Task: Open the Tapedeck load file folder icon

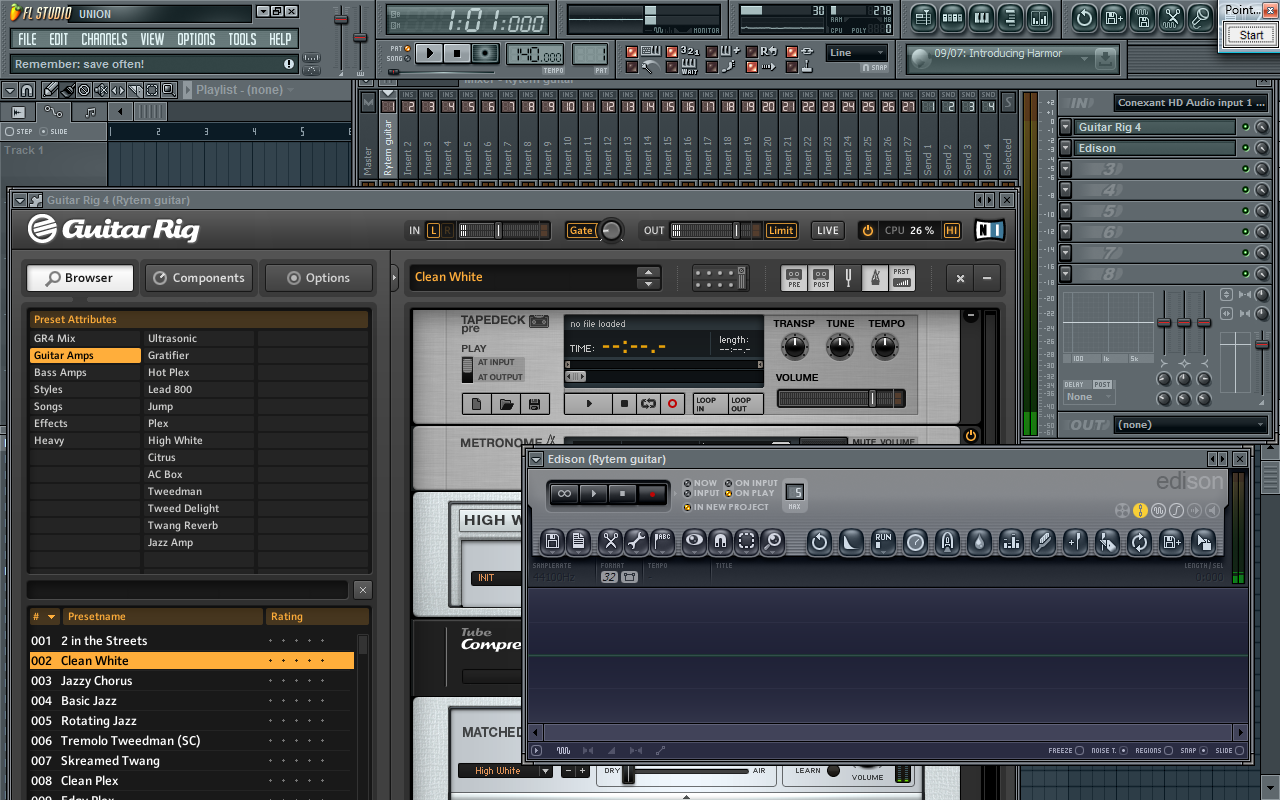Action: [506, 404]
